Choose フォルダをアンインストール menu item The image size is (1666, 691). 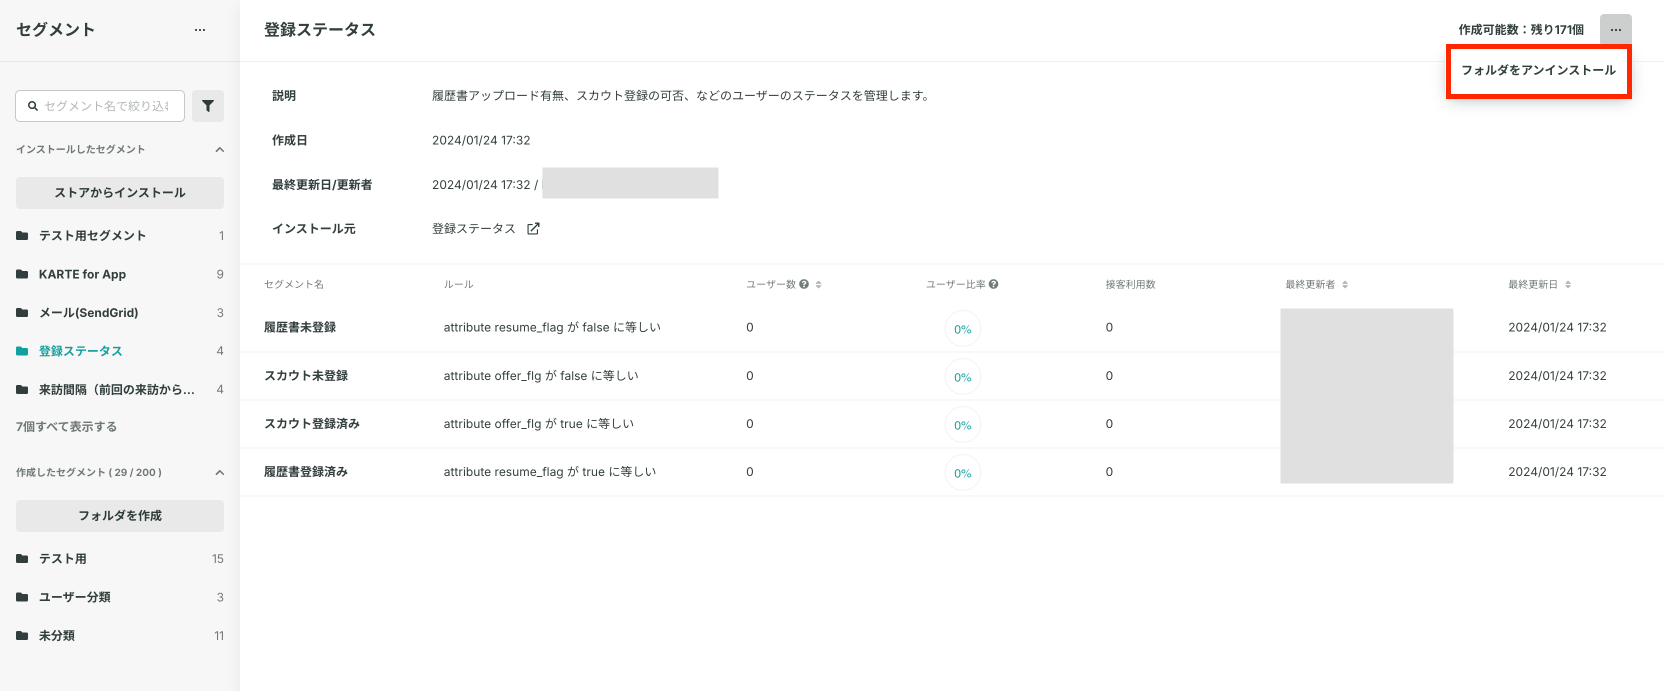[x=1539, y=70]
